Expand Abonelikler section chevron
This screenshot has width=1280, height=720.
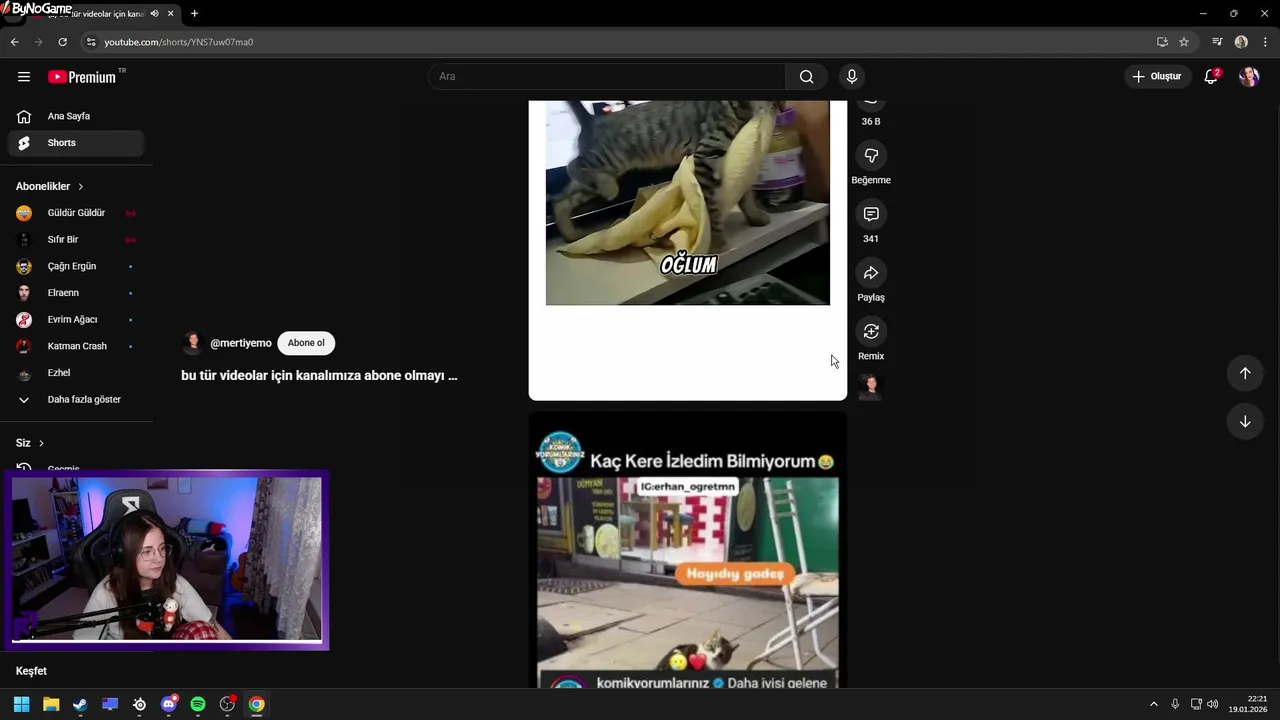(81, 187)
